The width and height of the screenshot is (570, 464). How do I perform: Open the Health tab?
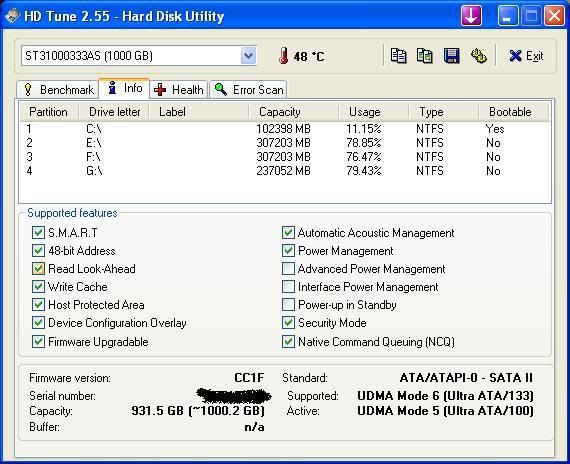tap(178, 89)
